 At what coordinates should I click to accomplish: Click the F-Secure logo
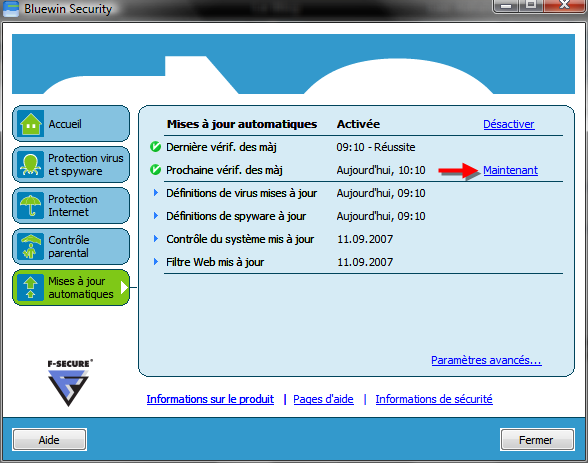pos(69,383)
